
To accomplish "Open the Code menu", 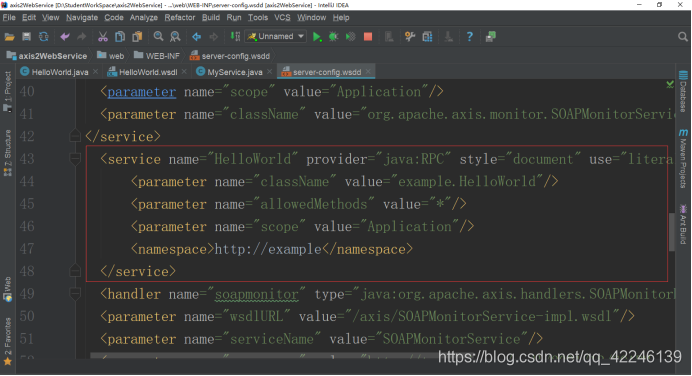I will tap(114, 18).
